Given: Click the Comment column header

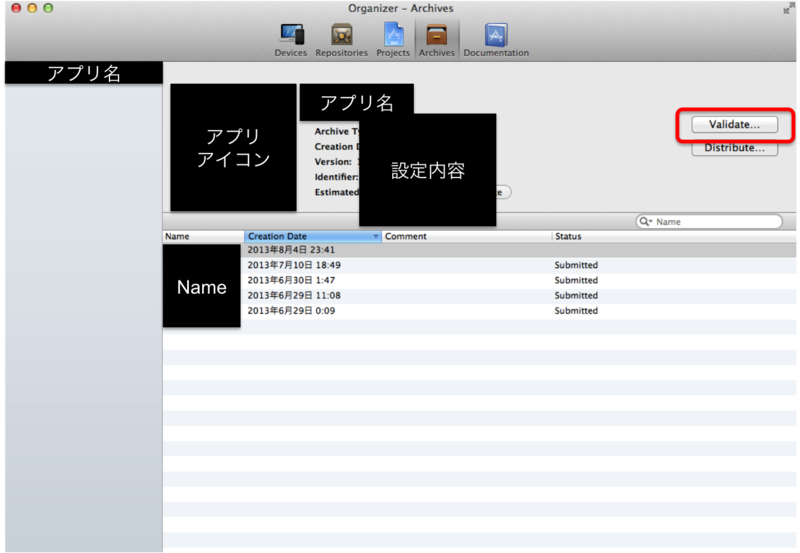Looking at the screenshot, I should (x=466, y=236).
